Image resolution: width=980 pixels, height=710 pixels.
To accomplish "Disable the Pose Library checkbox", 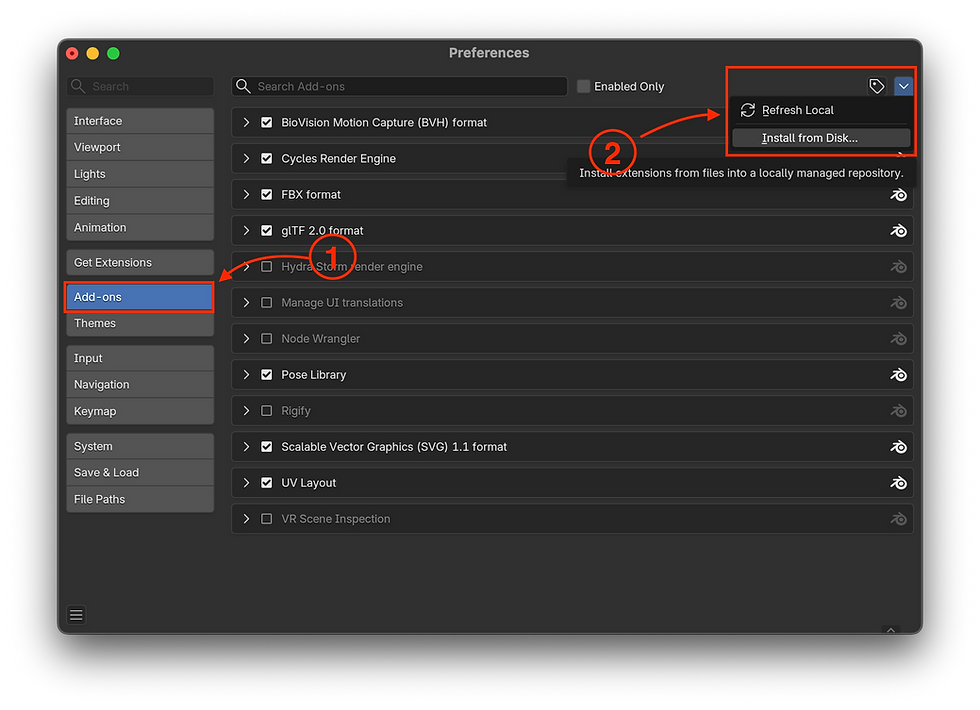I will [267, 375].
